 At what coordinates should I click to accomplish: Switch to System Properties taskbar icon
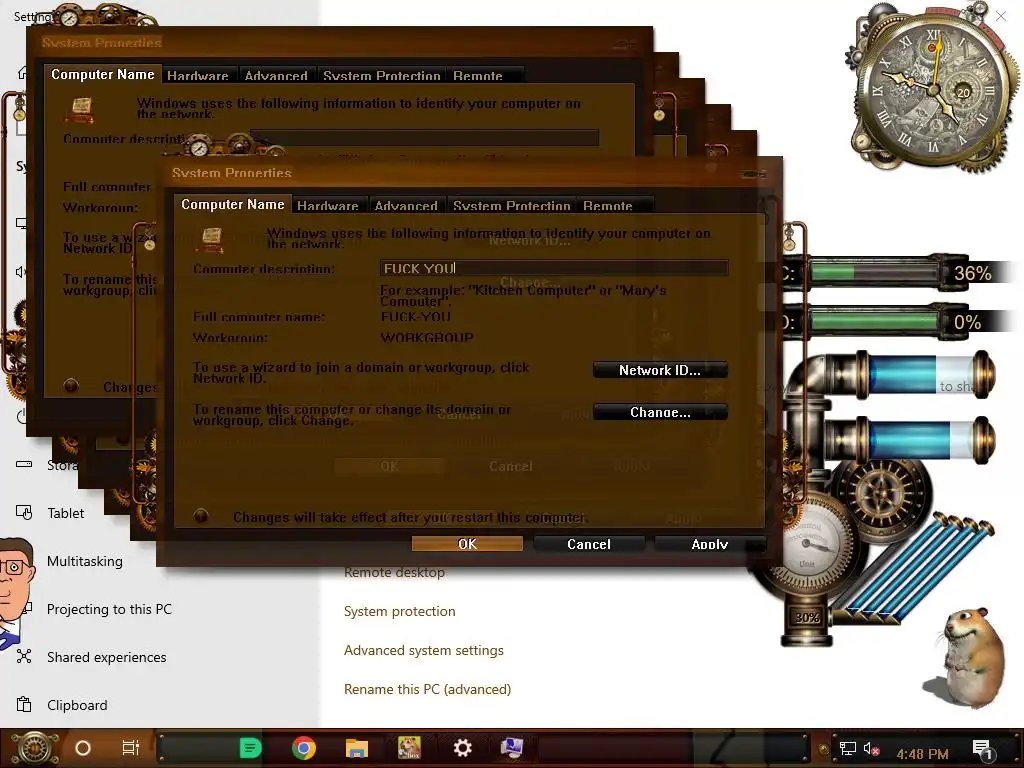click(x=512, y=748)
